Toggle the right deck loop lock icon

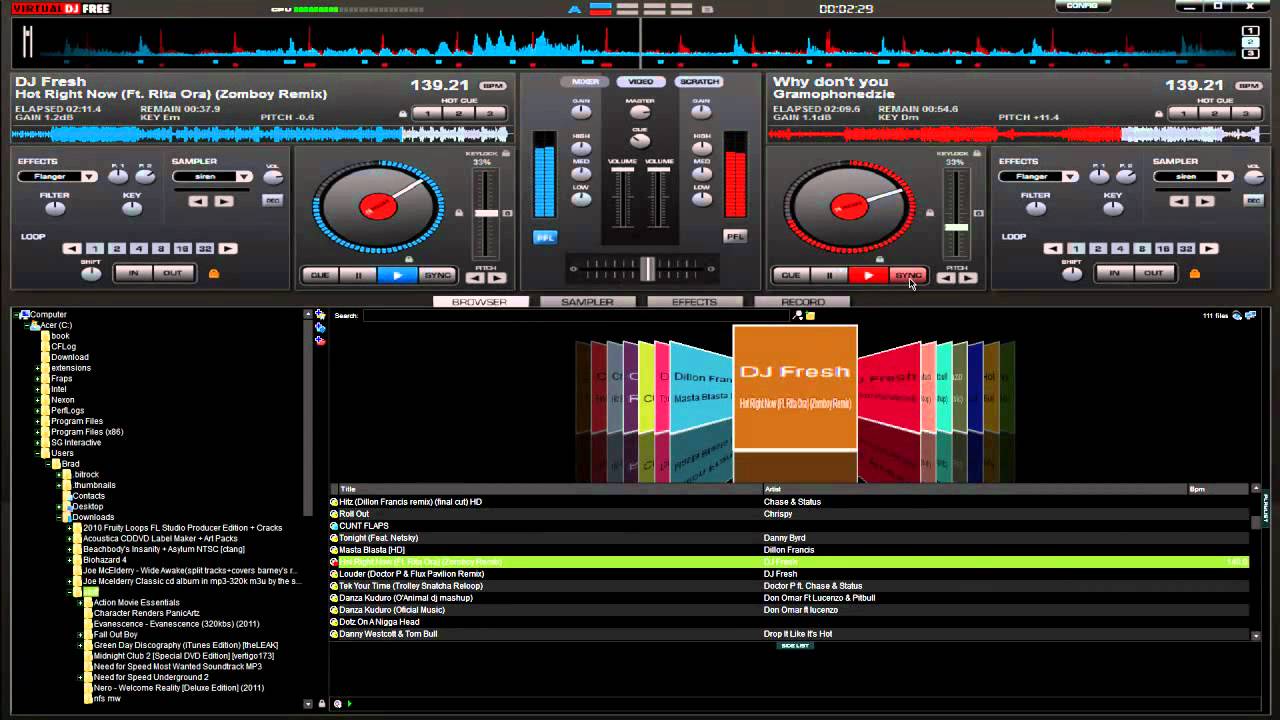(x=1194, y=273)
